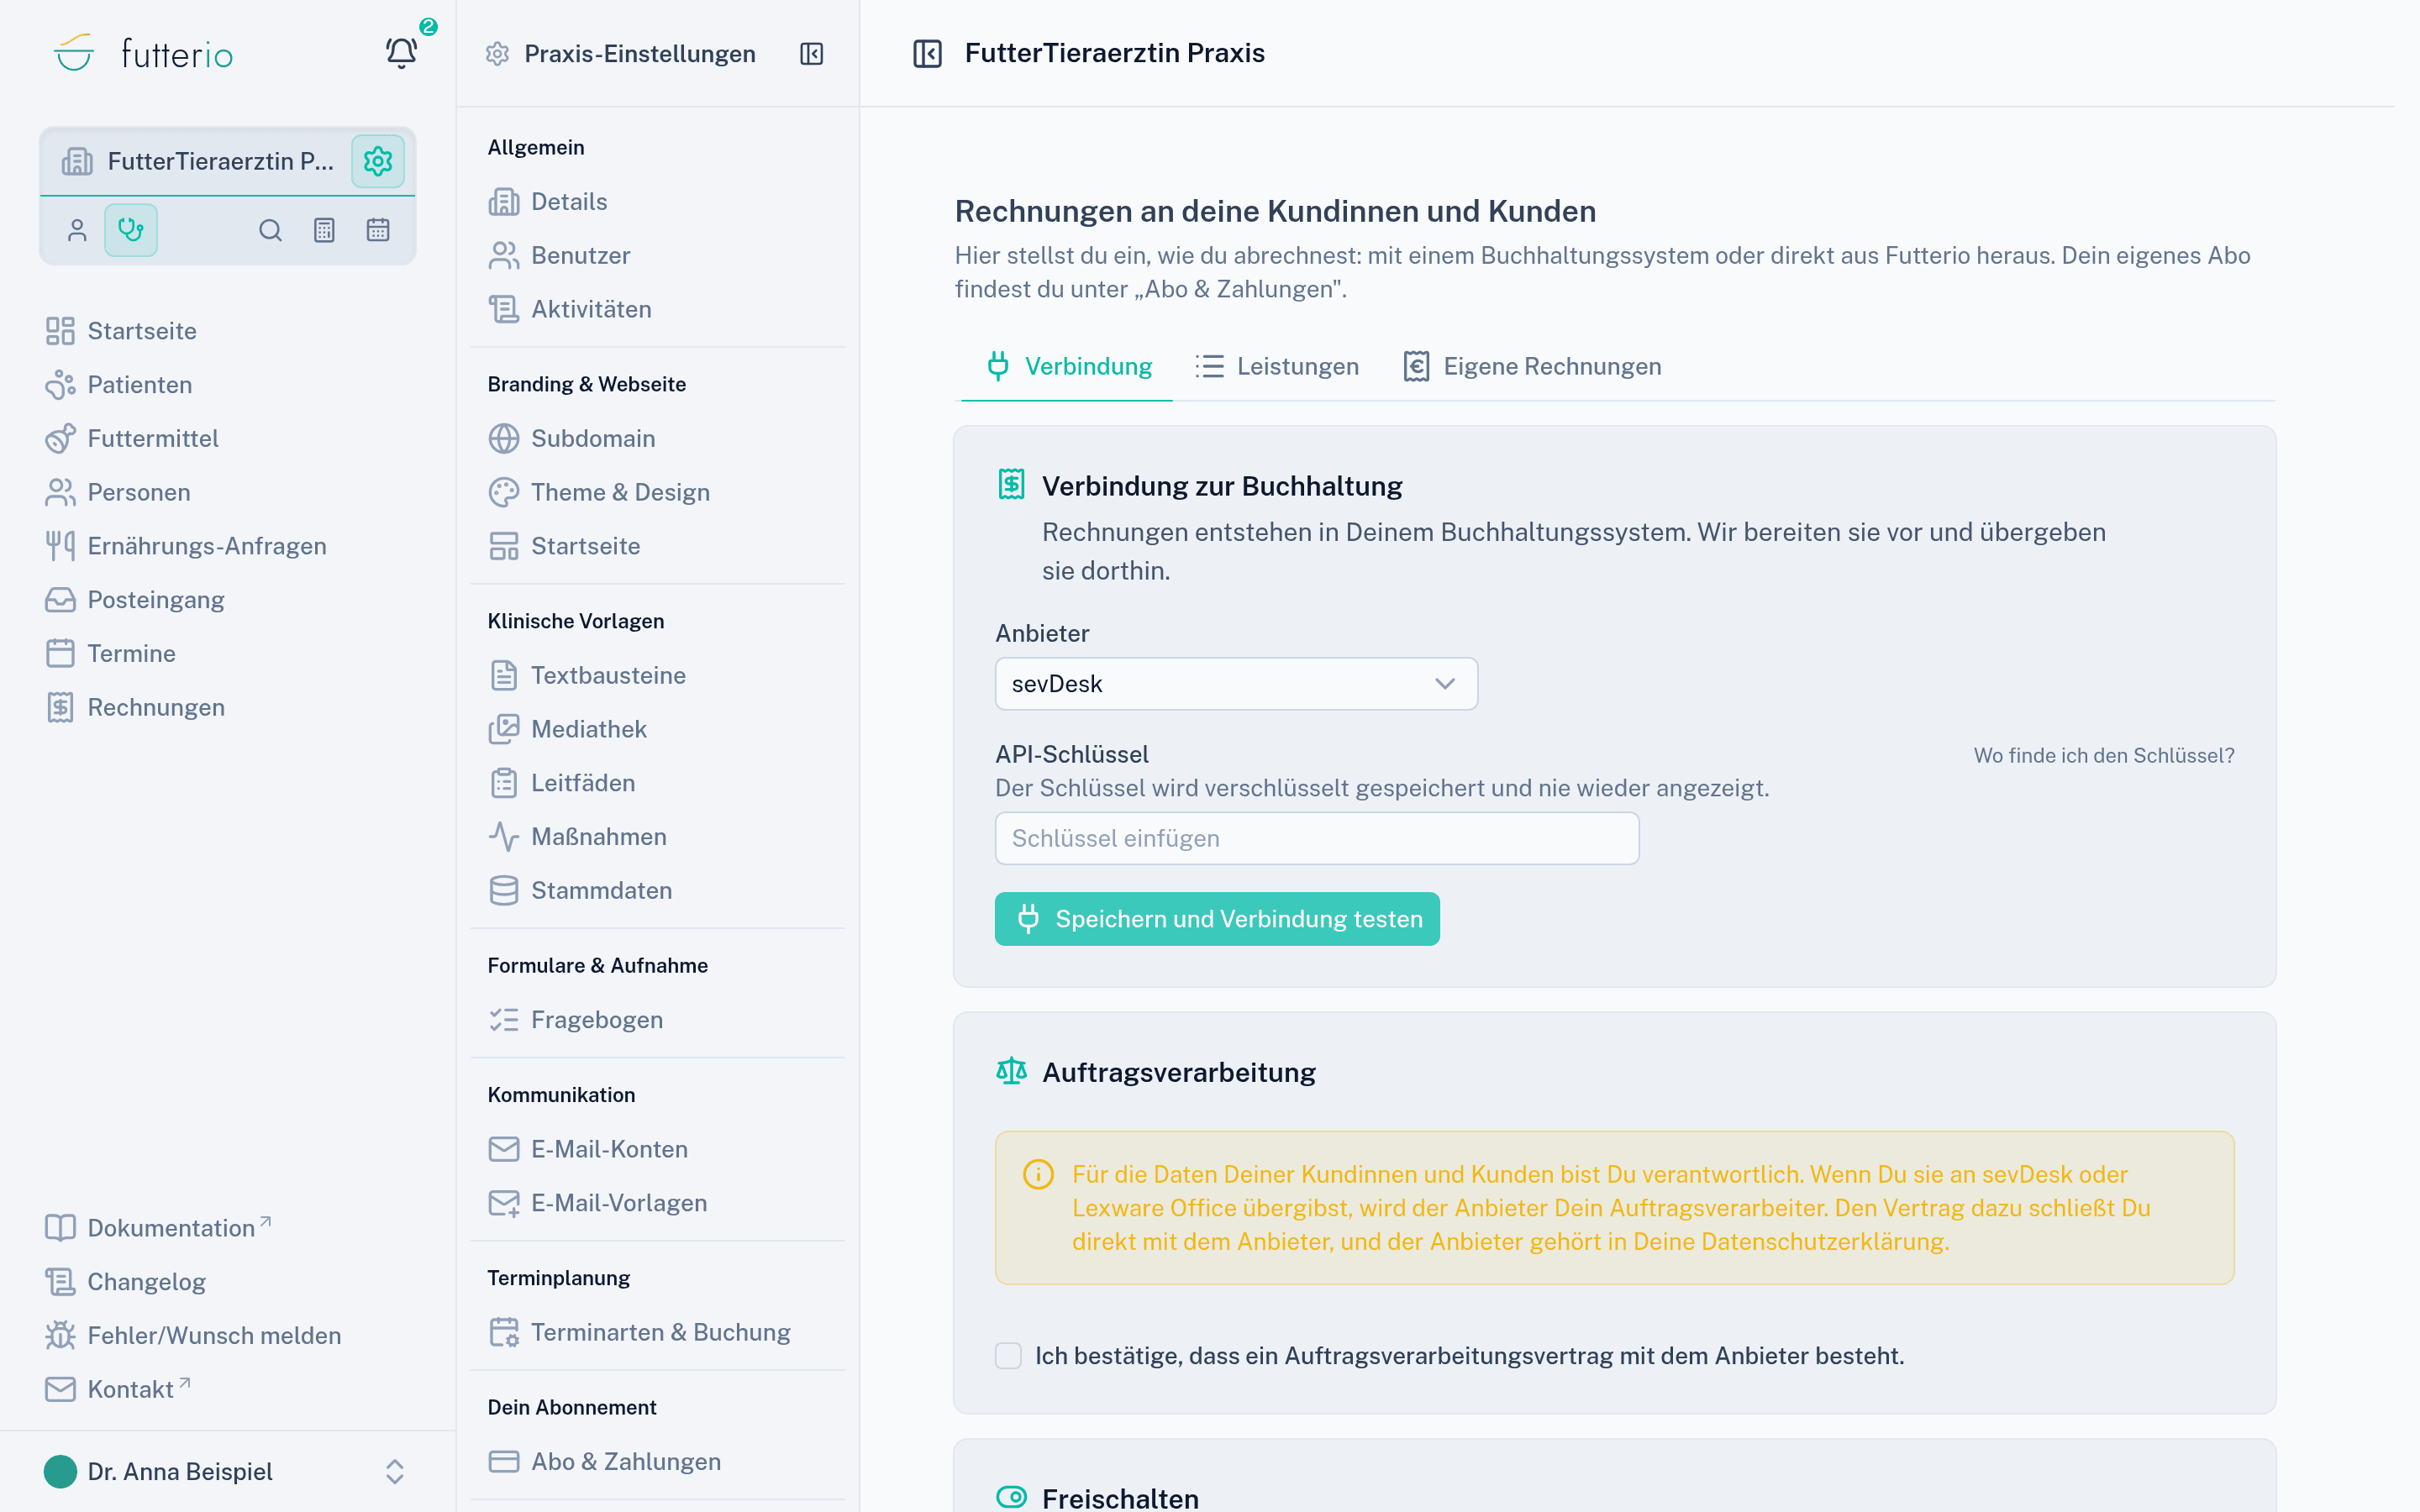Open Subdomain settings
Image resolution: width=2420 pixels, height=1512 pixels.
572,439
